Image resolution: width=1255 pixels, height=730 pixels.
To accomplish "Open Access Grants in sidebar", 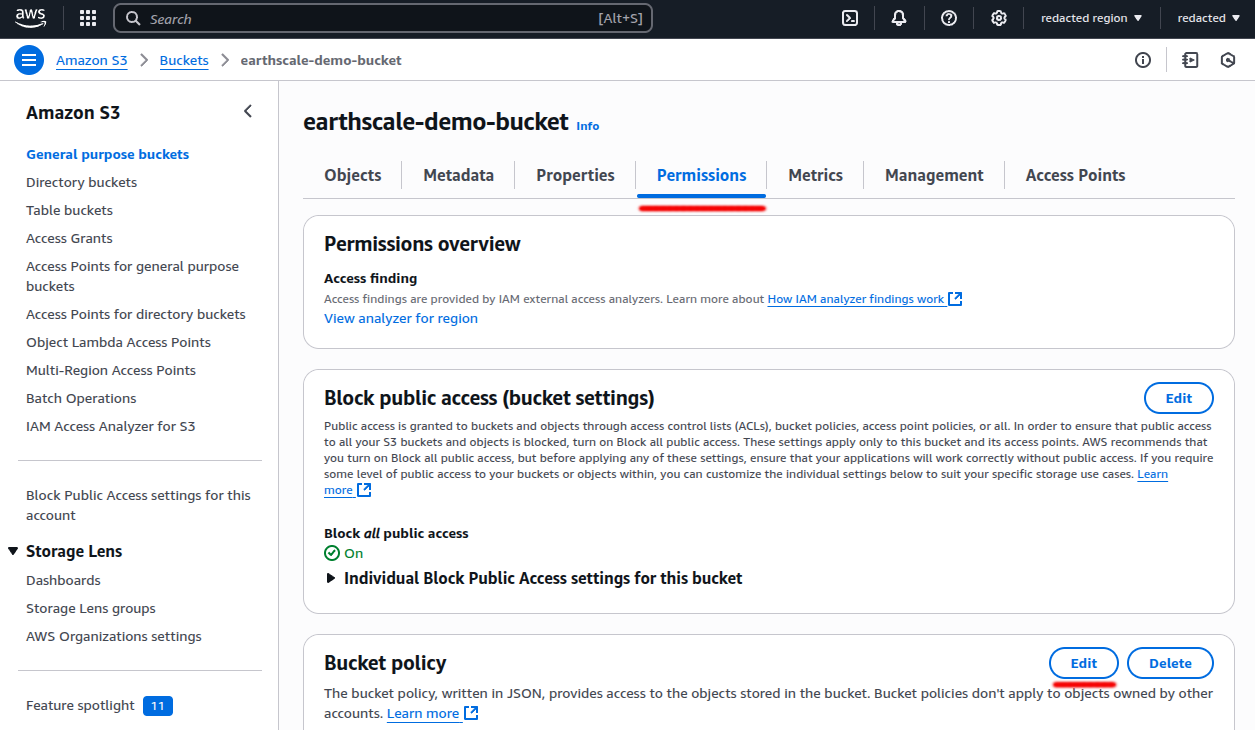I will [x=70, y=238].
